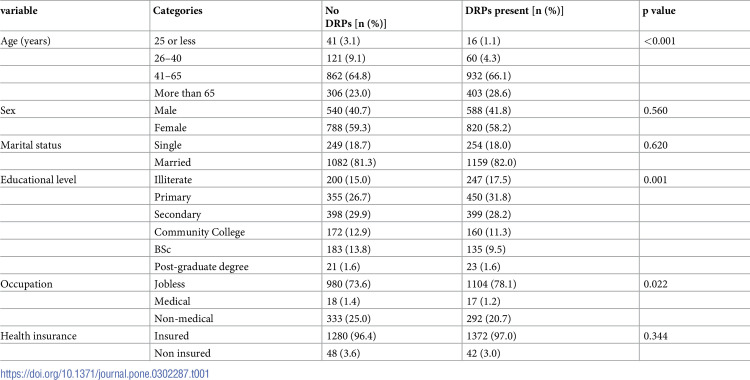Click the '<0.001' p value cell
Viewport: 750px width, 380px height.
point(660,41)
